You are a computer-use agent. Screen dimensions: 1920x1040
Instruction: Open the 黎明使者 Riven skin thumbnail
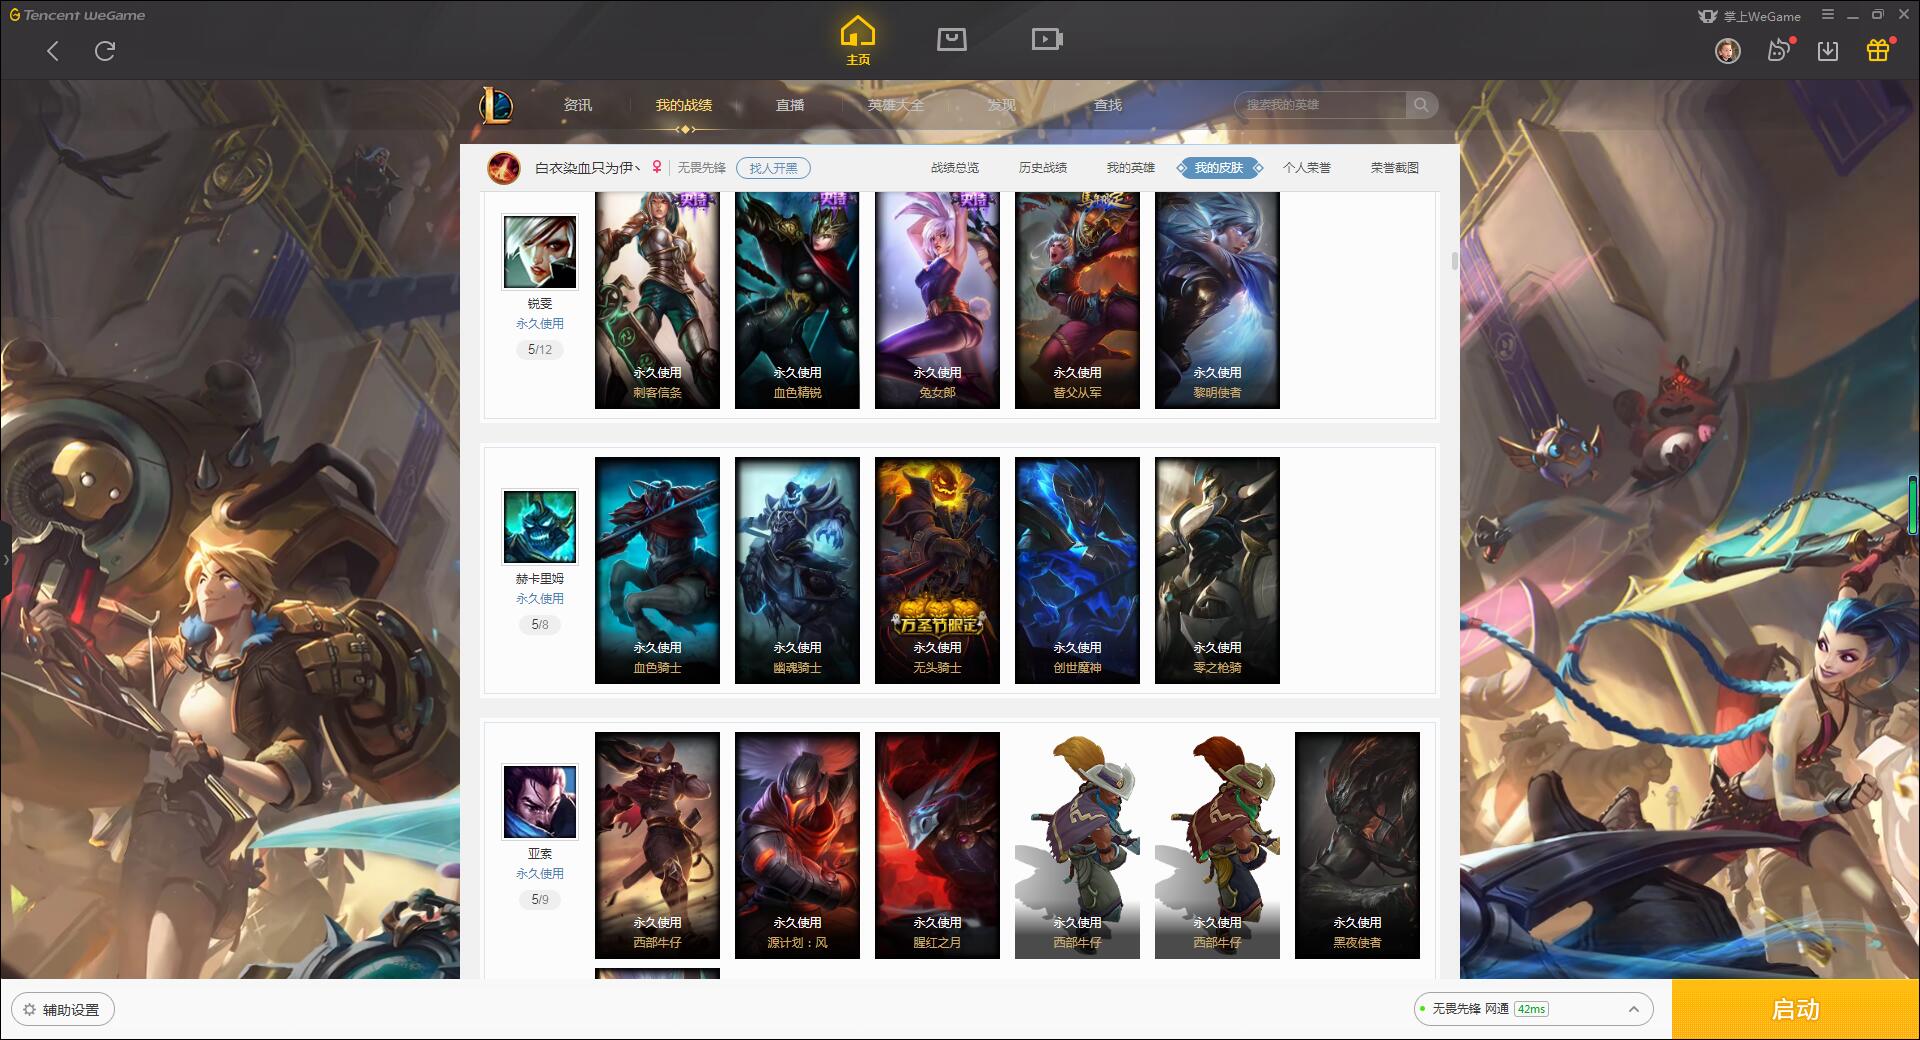tap(1217, 300)
